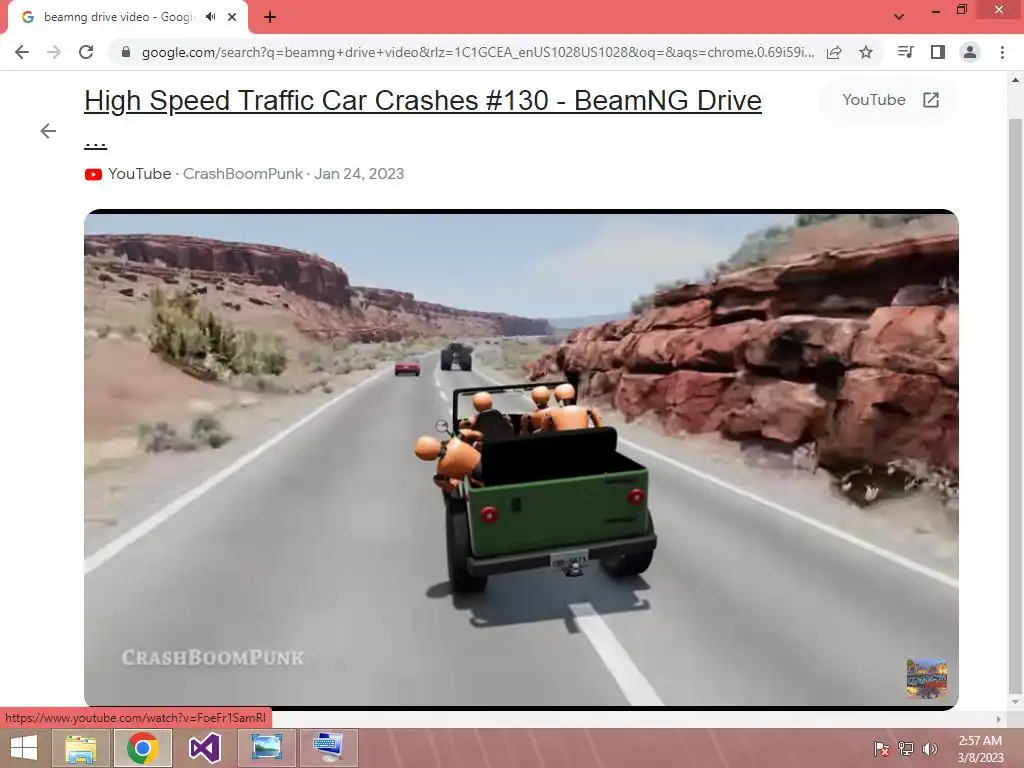Expand the tab search chevron
Image resolution: width=1024 pixels, height=768 pixels.
(899, 17)
